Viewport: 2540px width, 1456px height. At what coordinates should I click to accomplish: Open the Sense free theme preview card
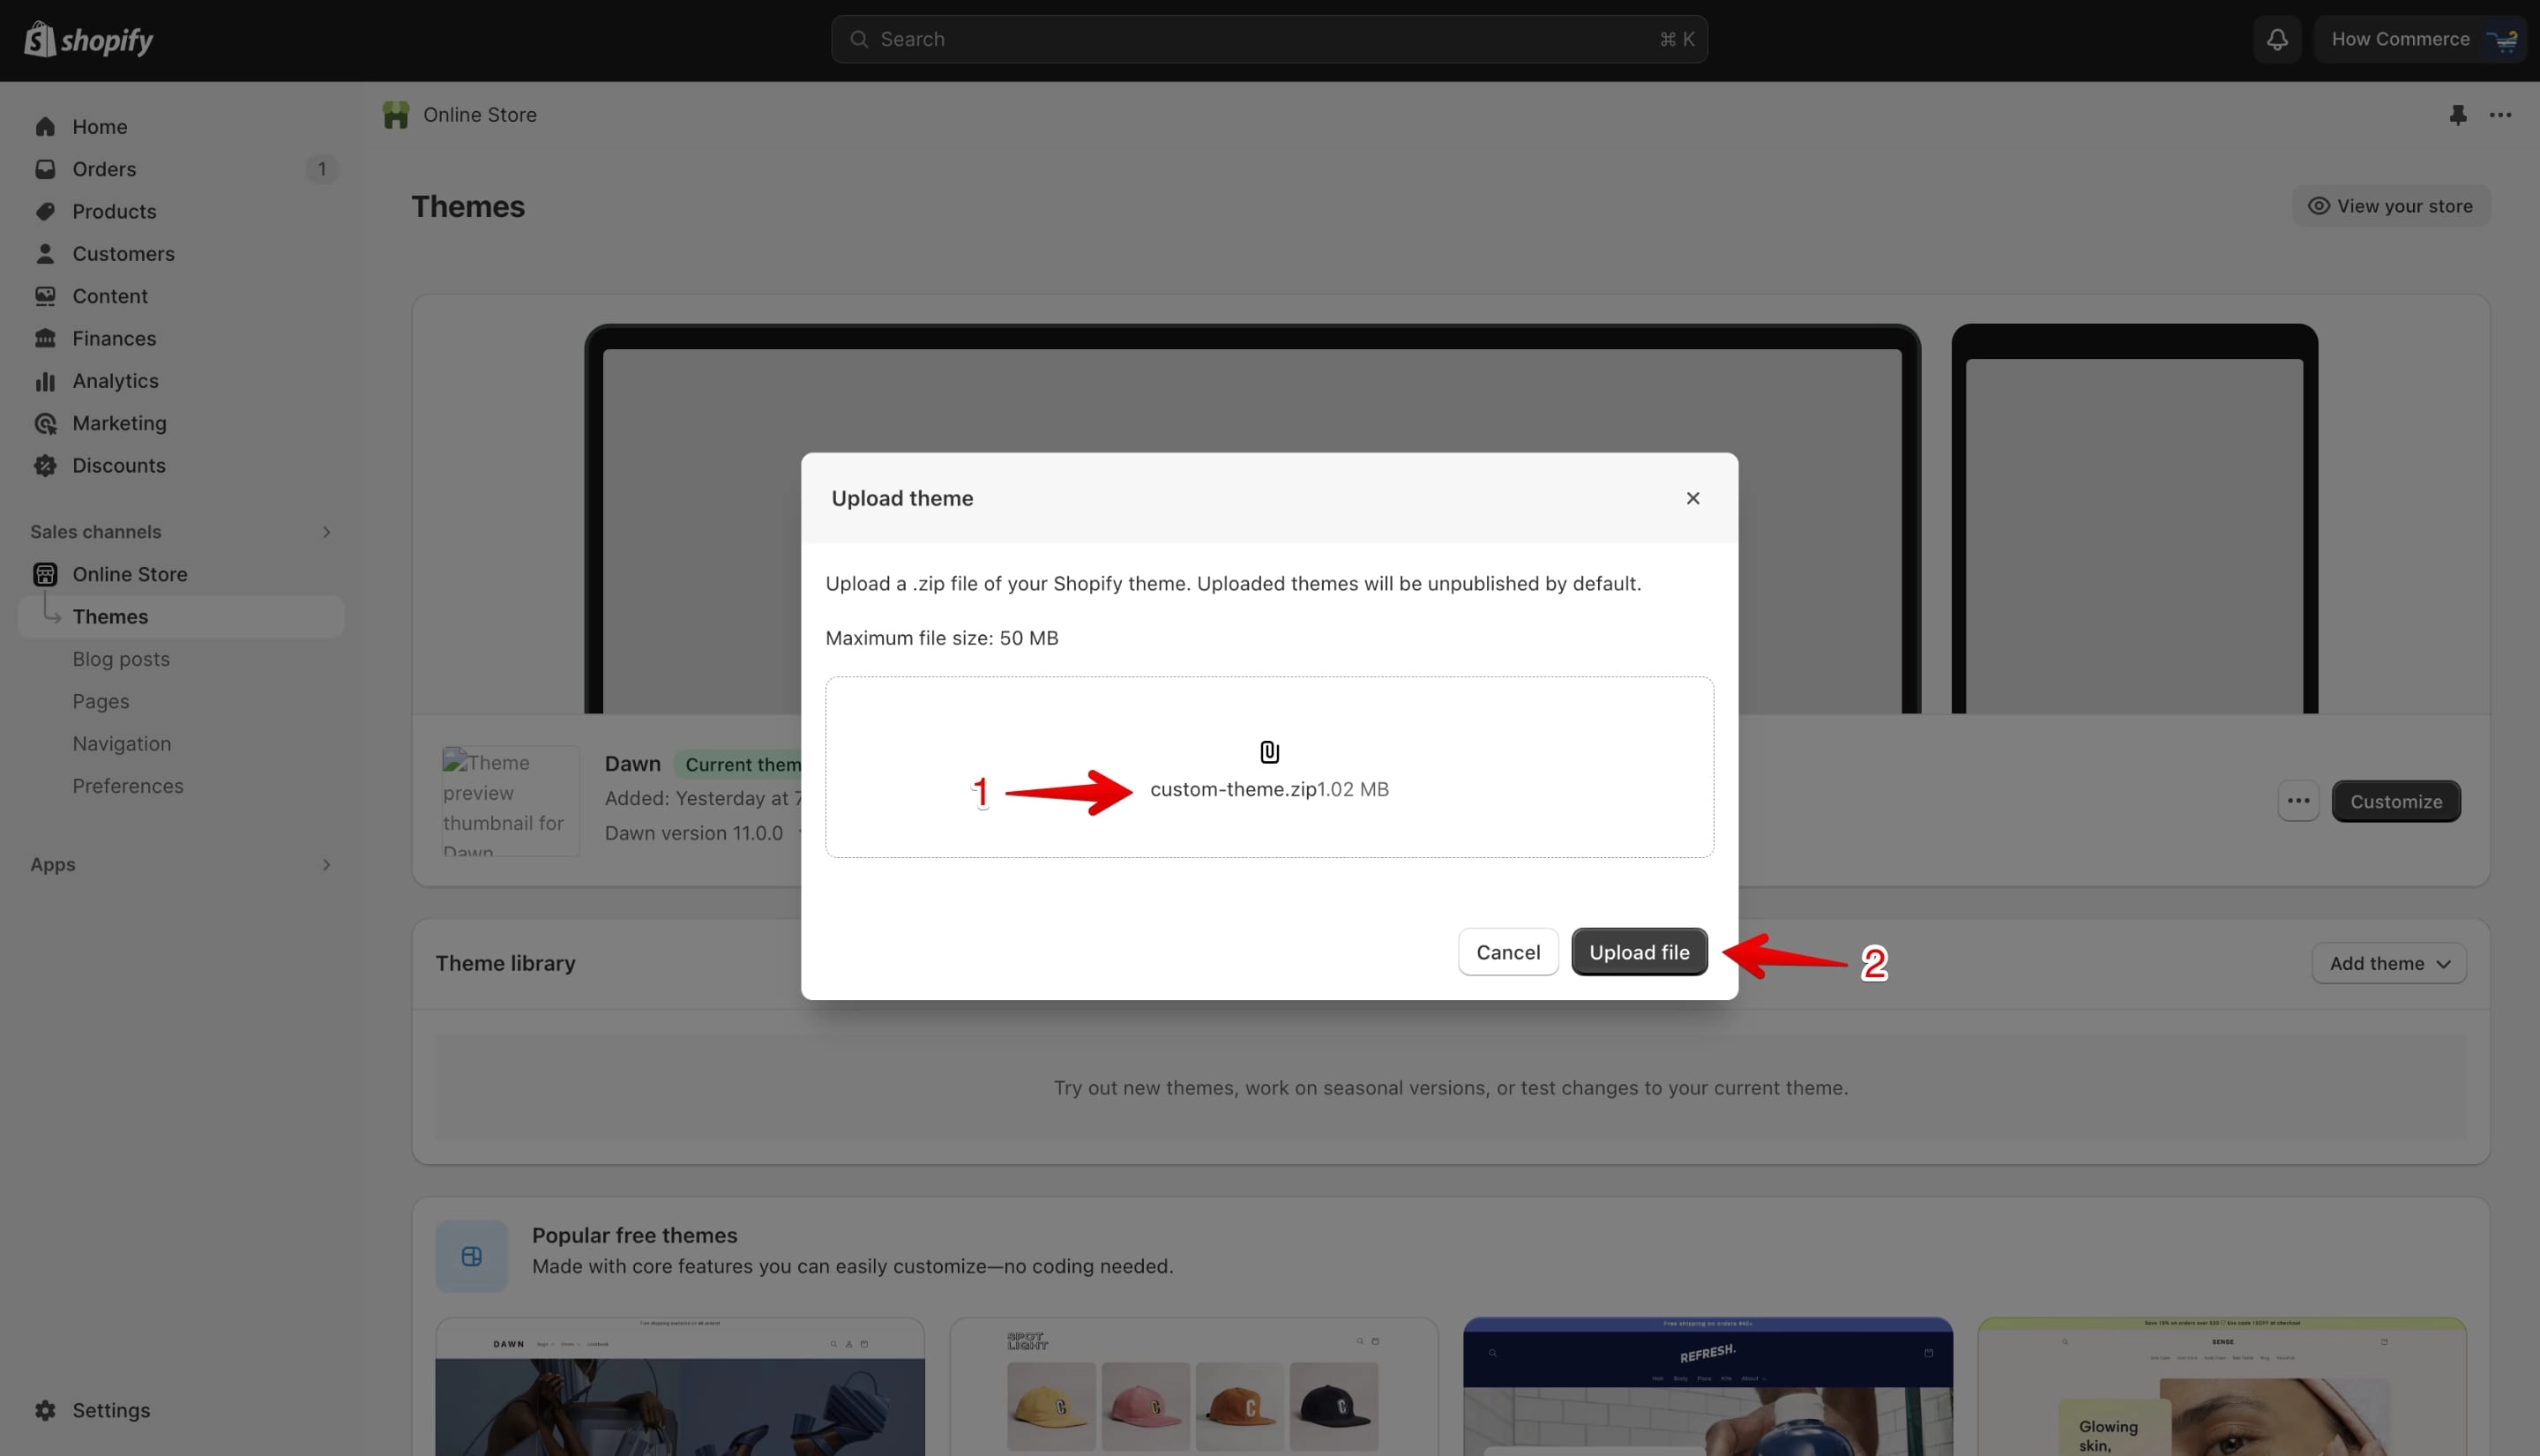(2222, 1387)
